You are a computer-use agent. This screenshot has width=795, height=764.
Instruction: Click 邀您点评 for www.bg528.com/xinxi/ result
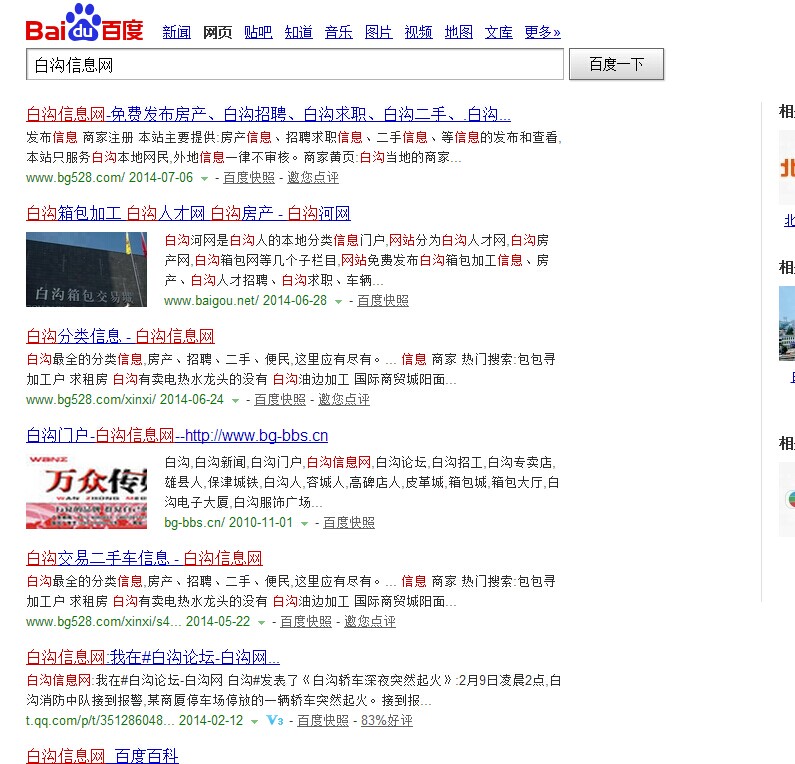point(343,400)
